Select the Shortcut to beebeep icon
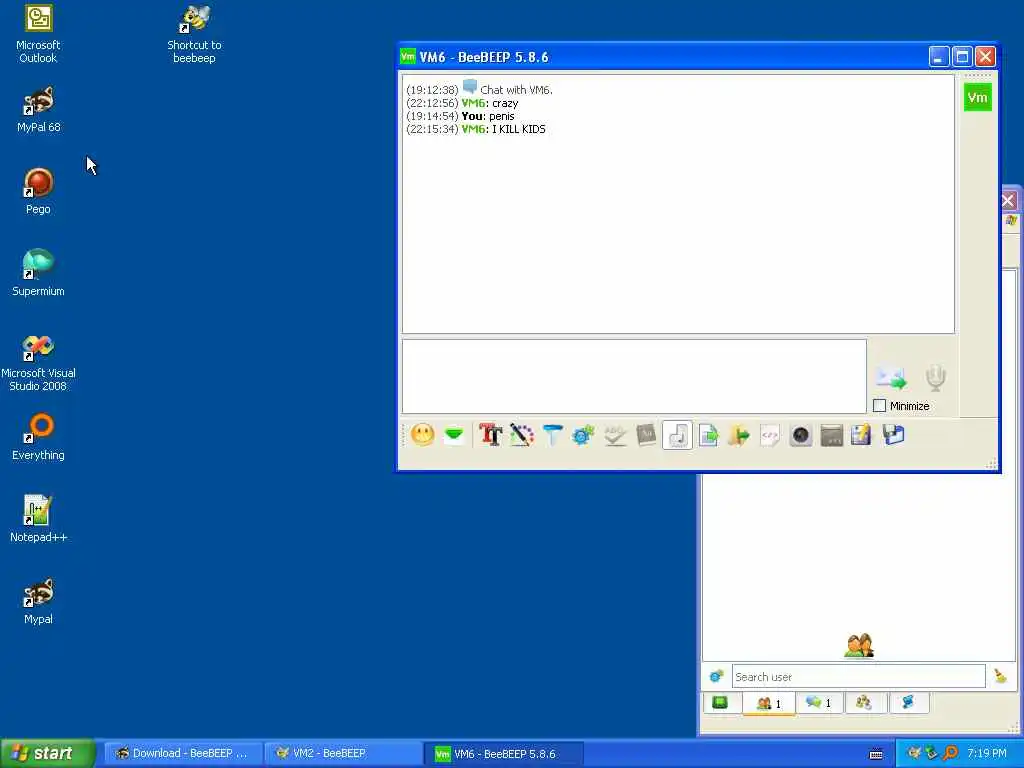 [194, 34]
